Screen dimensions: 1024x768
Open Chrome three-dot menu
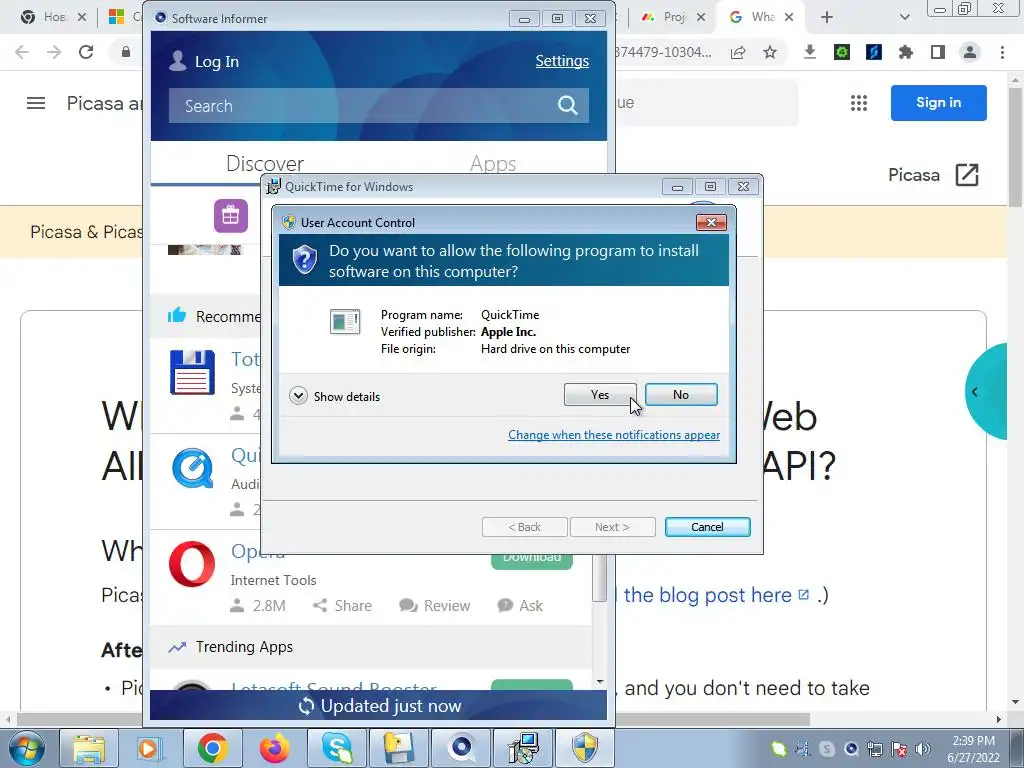tap(1002, 52)
